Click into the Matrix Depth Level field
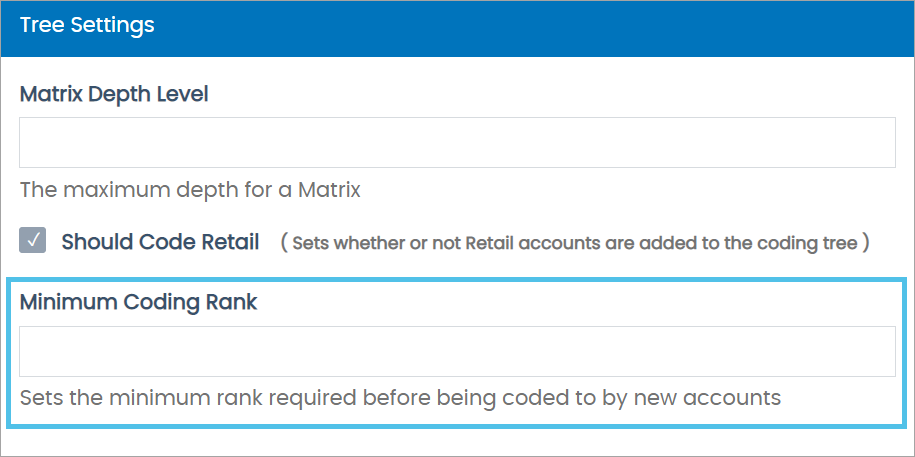The height and width of the screenshot is (457, 915). [457, 143]
